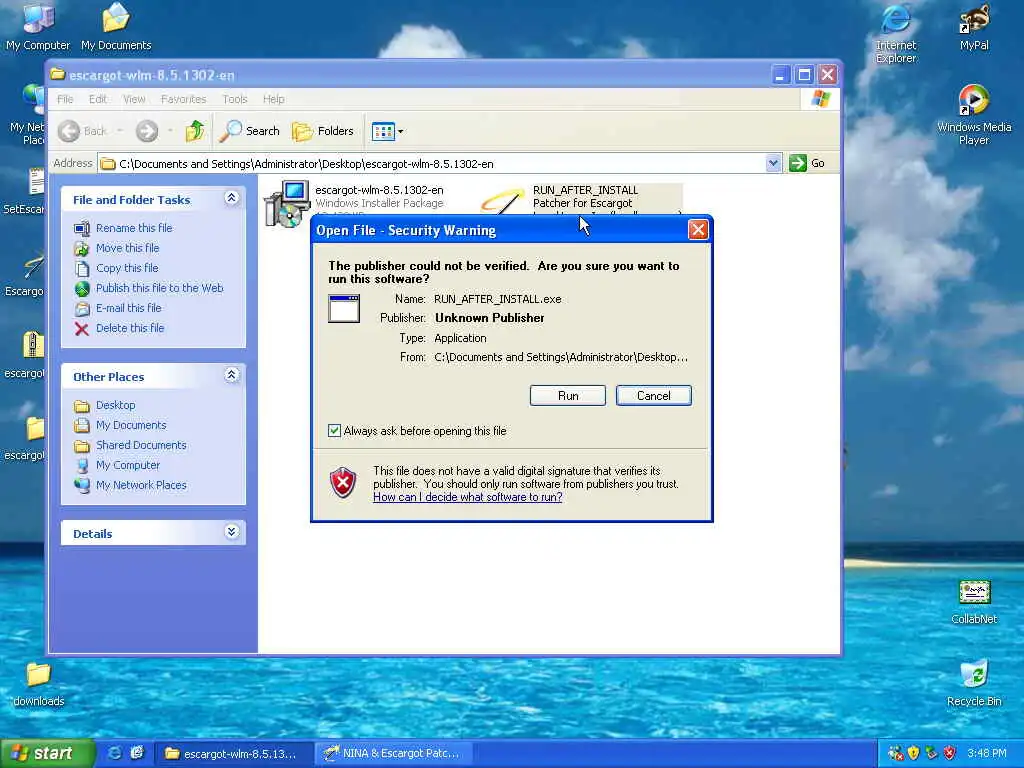The width and height of the screenshot is (1024, 768).
Task: Click Copy this file
Action: coord(127,268)
